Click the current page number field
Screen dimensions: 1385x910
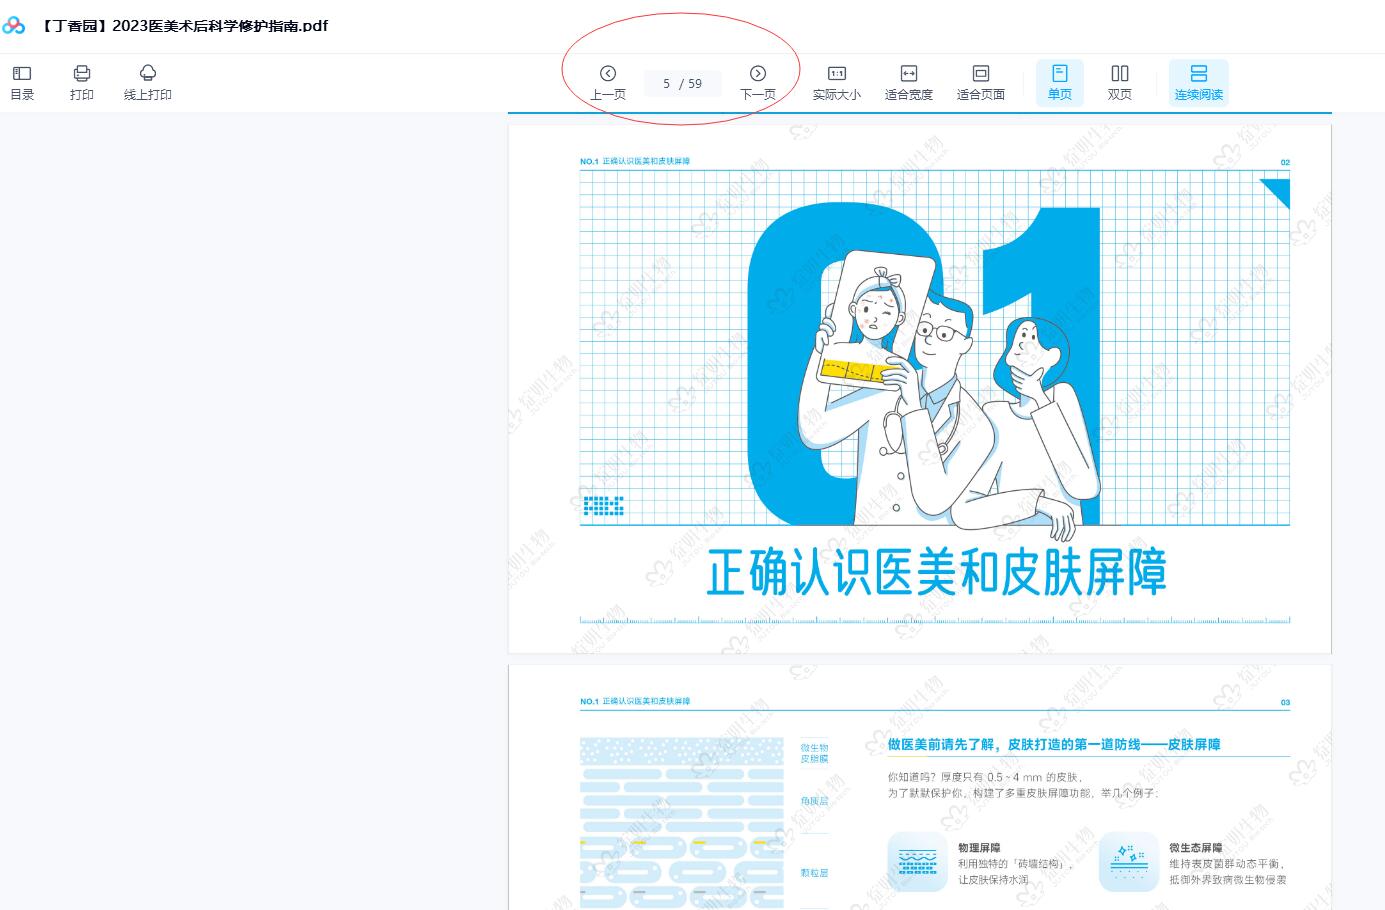coord(682,83)
